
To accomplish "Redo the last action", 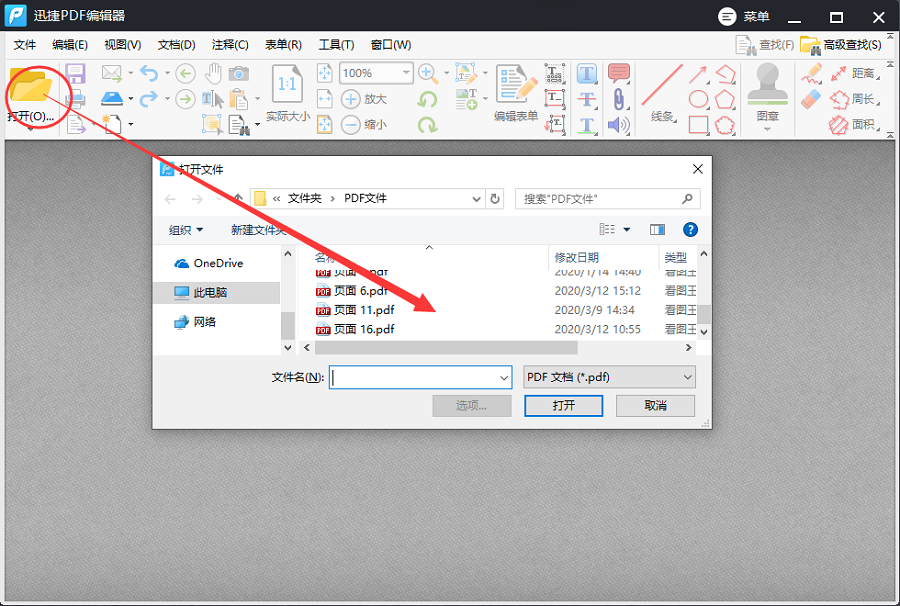I will click(x=149, y=99).
